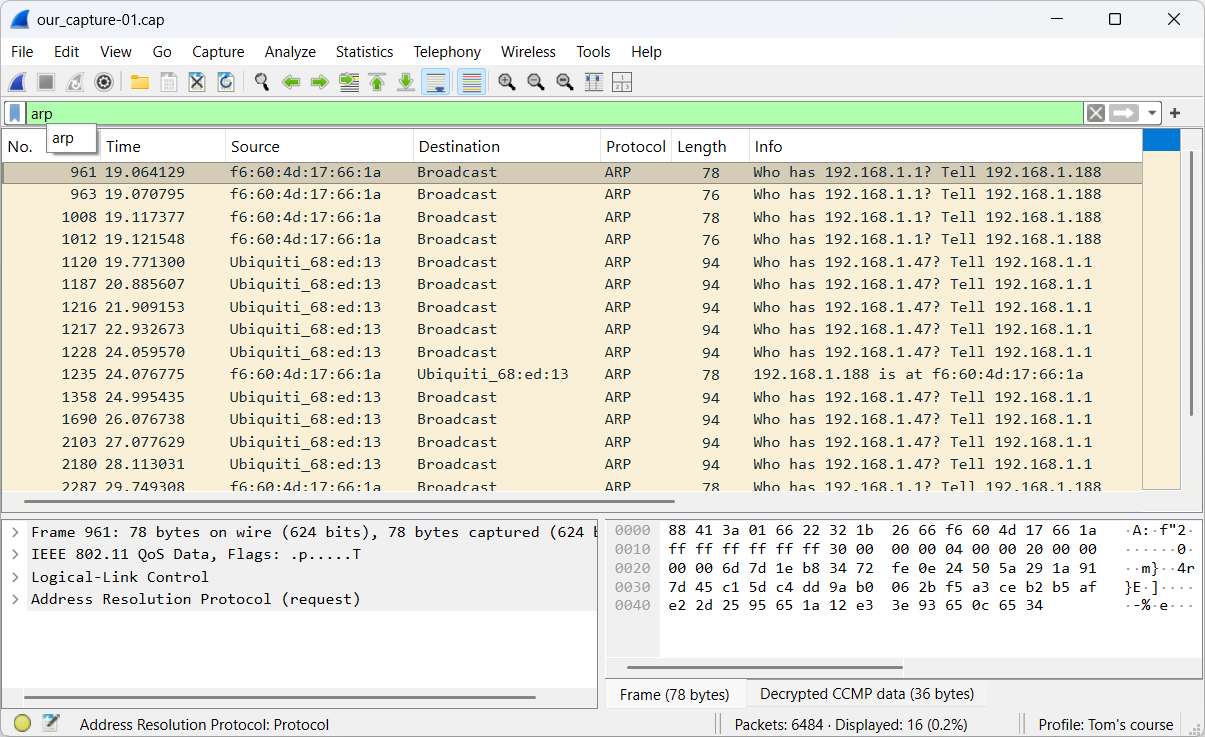This screenshot has width=1205, height=737.
Task: Open the Wireless menu
Action: click(528, 52)
